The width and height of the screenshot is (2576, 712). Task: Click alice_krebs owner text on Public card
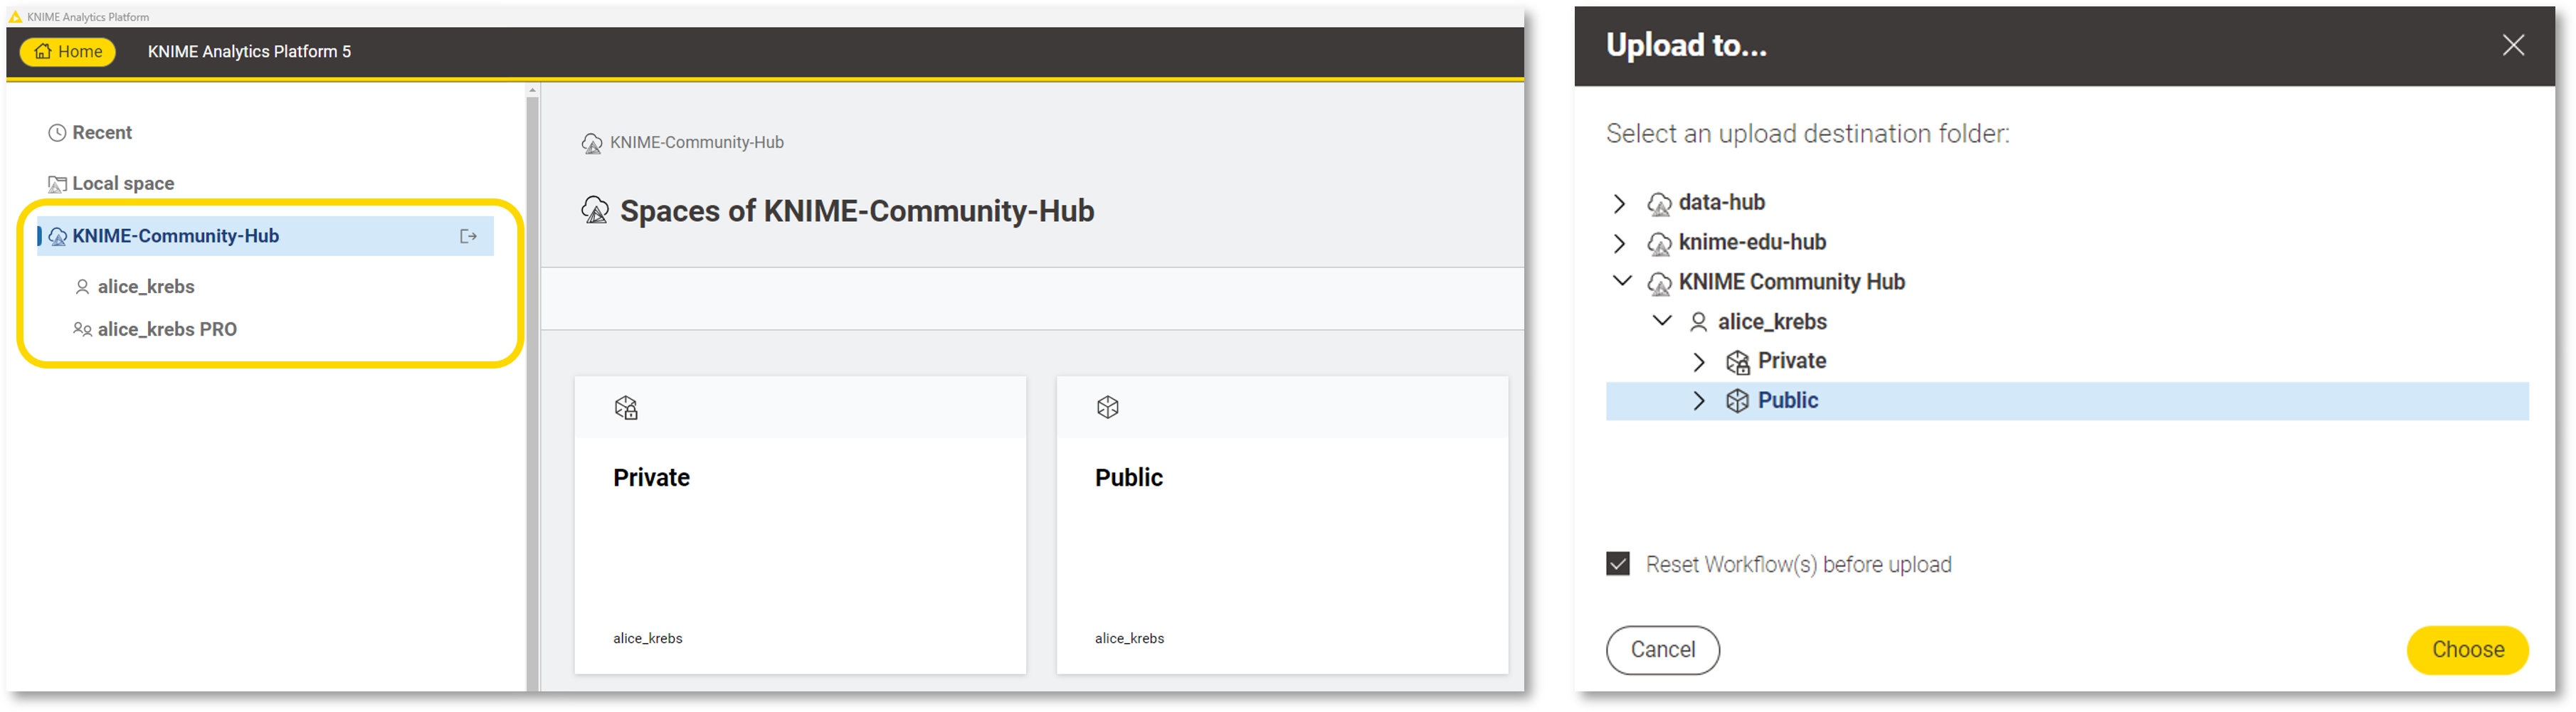pos(1130,639)
